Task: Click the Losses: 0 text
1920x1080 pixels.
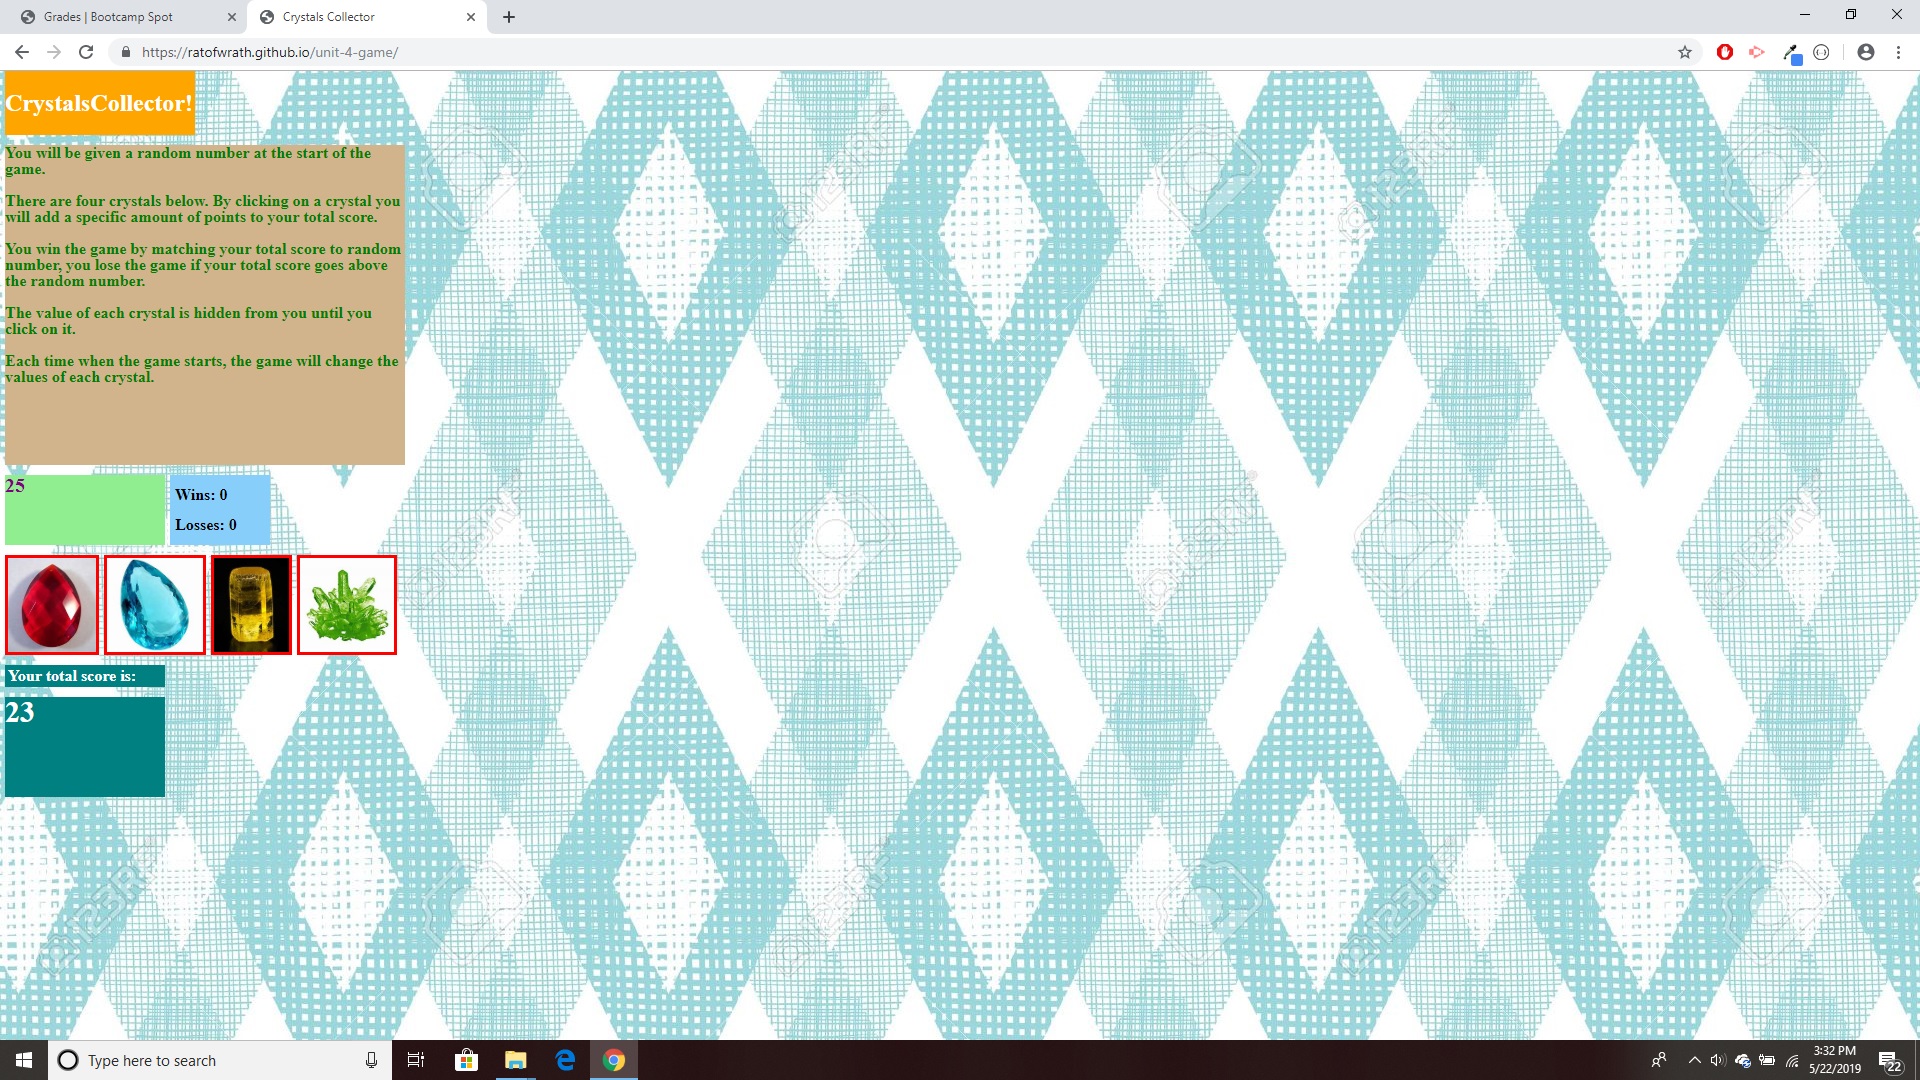Action: [206, 525]
